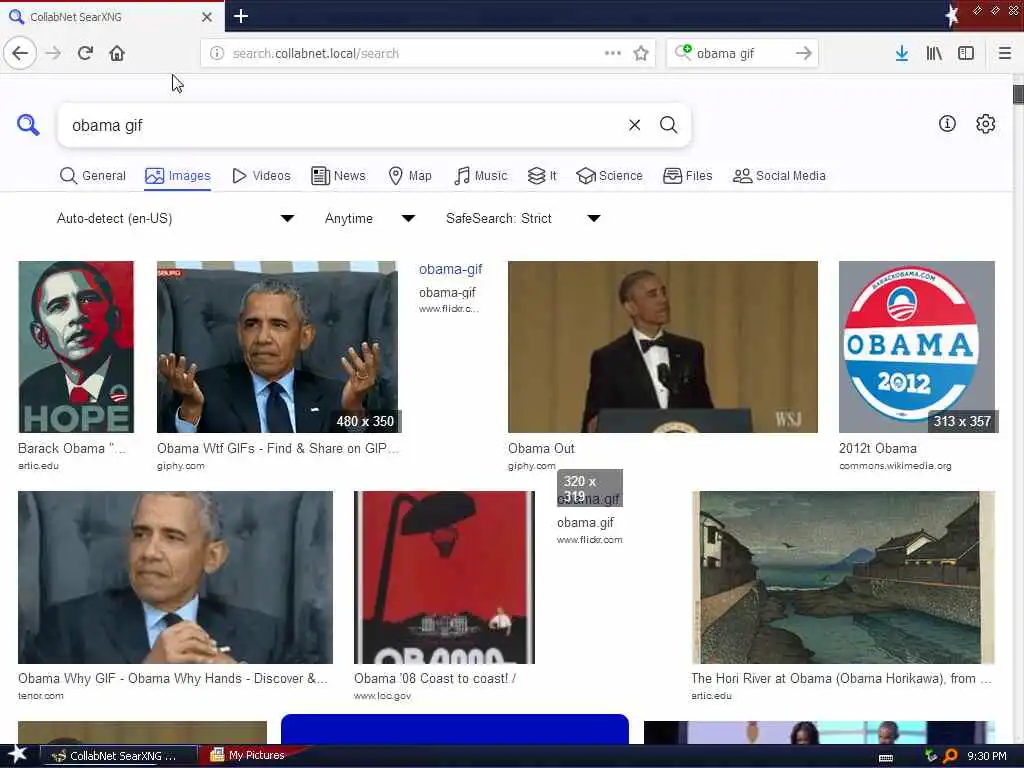Image resolution: width=1024 pixels, height=768 pixels.
Task: Run search with magnifier button
Action: (x=668, y=125)
